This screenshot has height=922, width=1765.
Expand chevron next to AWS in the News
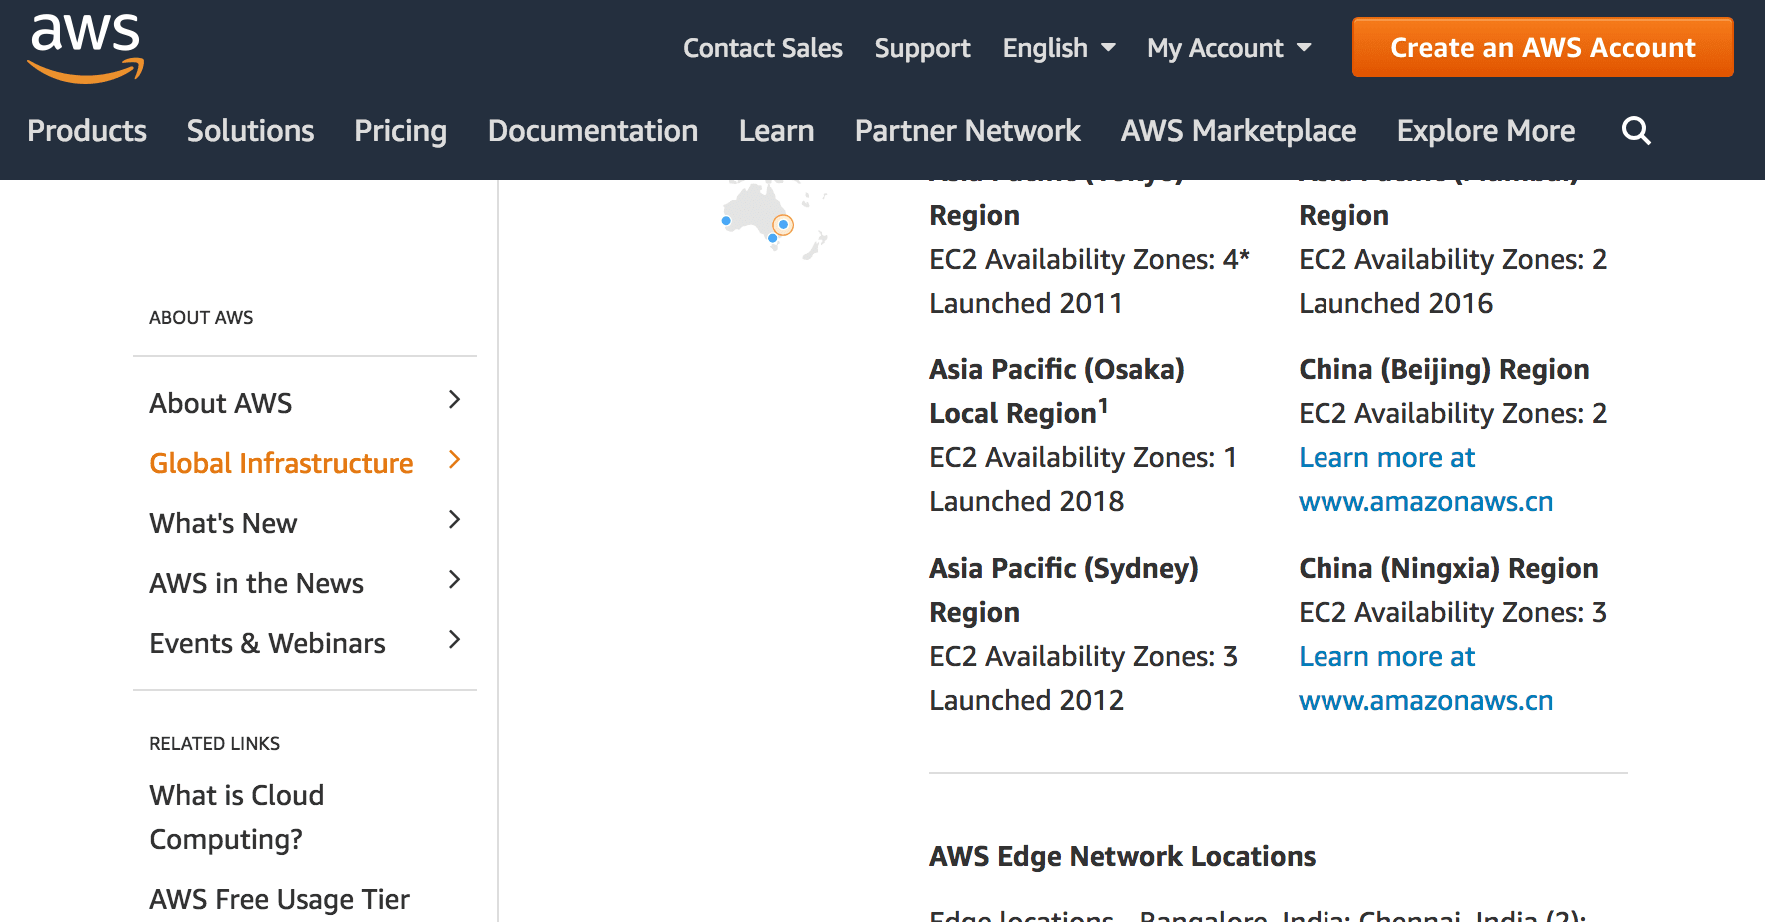pos(454,580)
